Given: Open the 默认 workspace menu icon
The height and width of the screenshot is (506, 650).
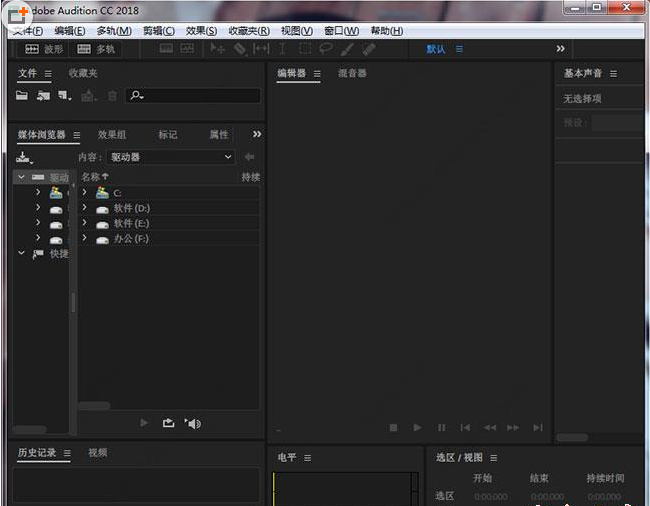Looking at the screenshot, I should (x=459, y=49).
